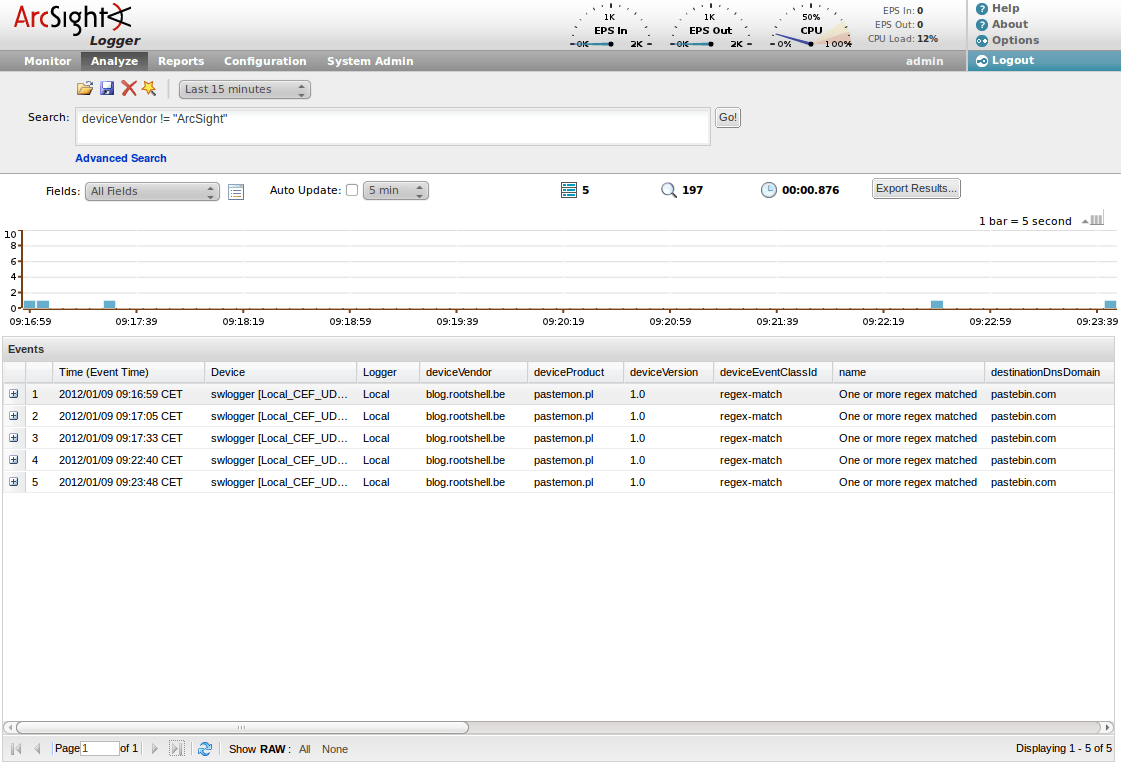Switch to the Reports tab
Image resolution: width=1121 pixels, height=768 pixels.
pos(181,61)
